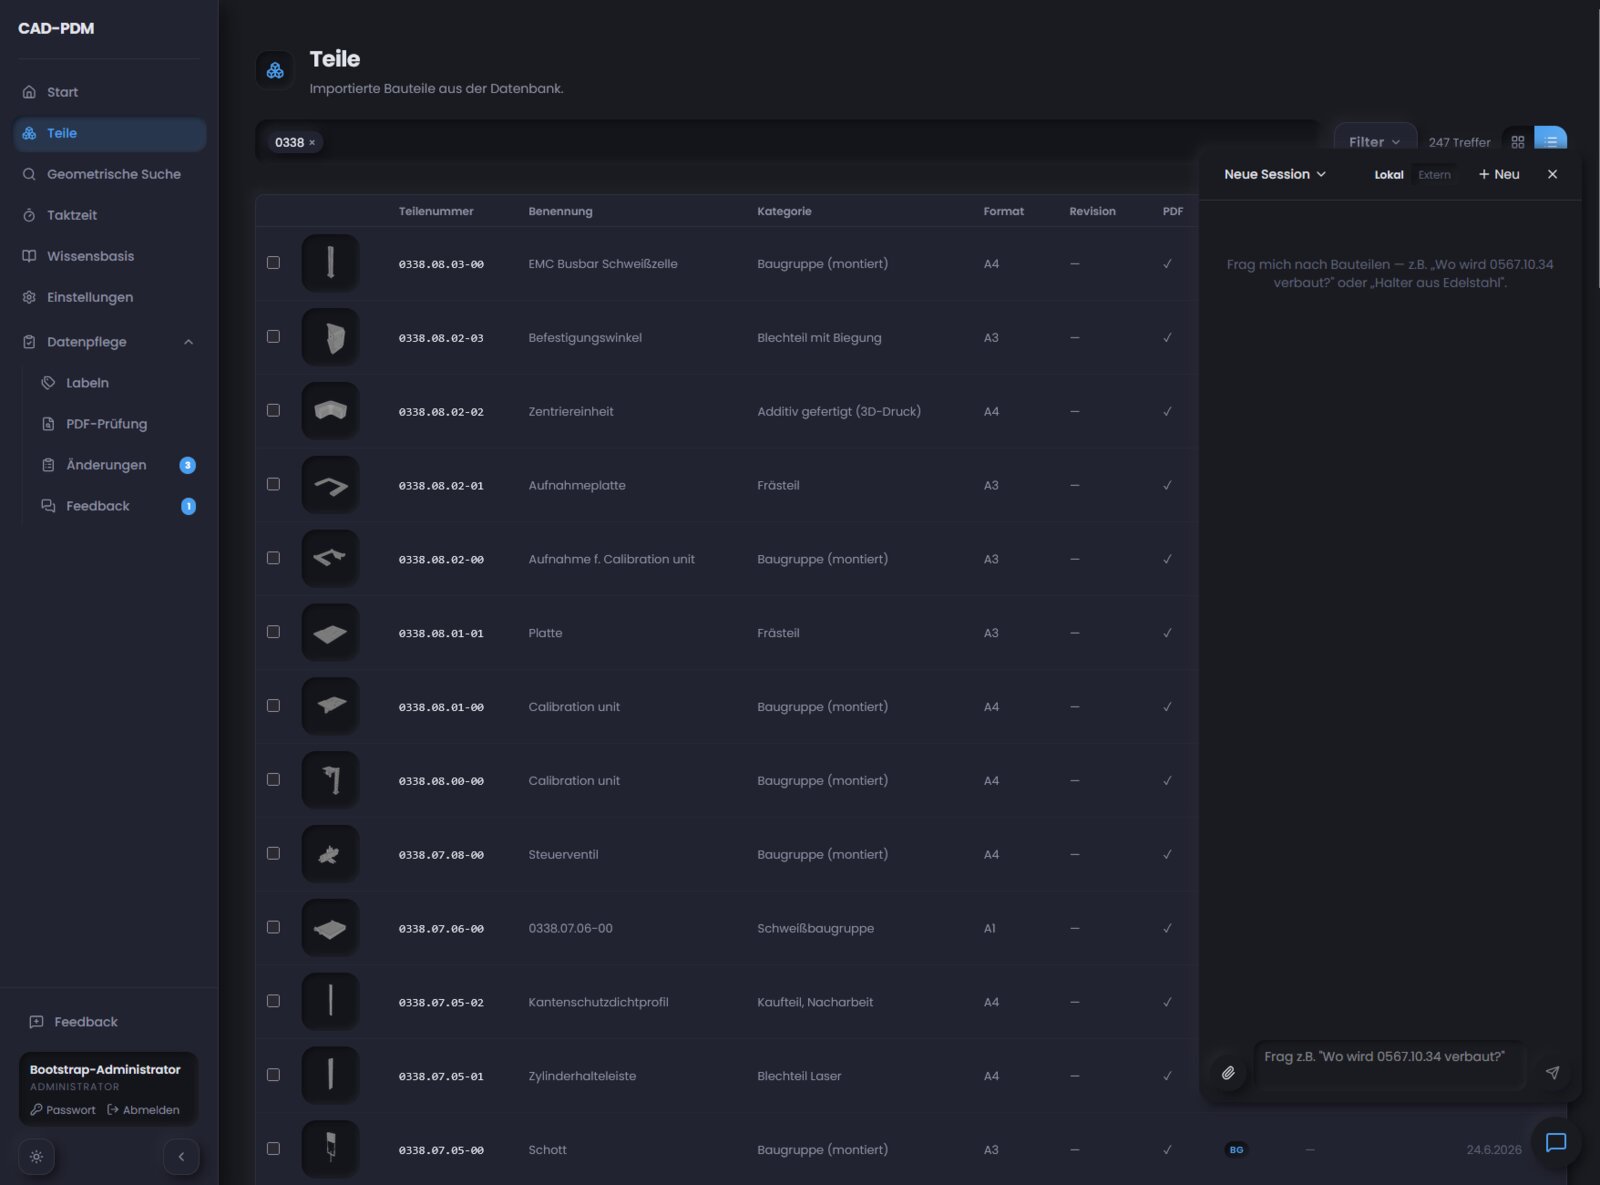Sort by Kategorie column header
Screen dimensions: 1600x1185
click(x=784, y=211)
